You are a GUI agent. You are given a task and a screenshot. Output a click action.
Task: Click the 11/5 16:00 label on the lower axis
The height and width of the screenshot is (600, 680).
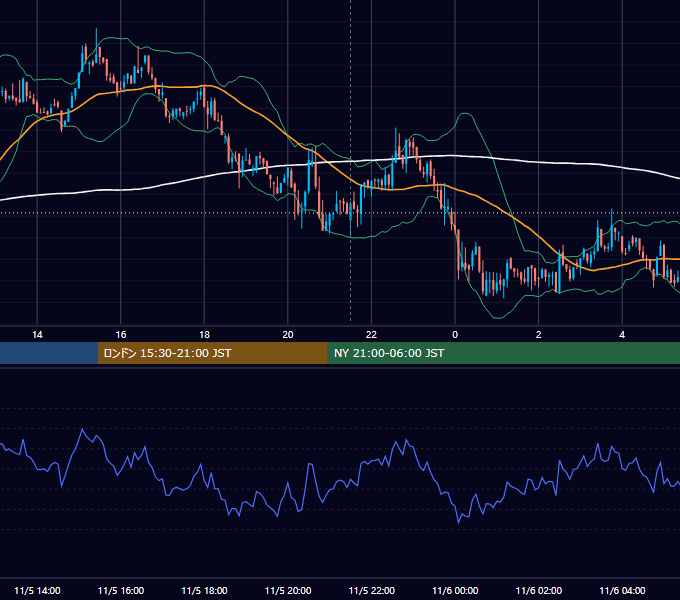pos(121,590)
